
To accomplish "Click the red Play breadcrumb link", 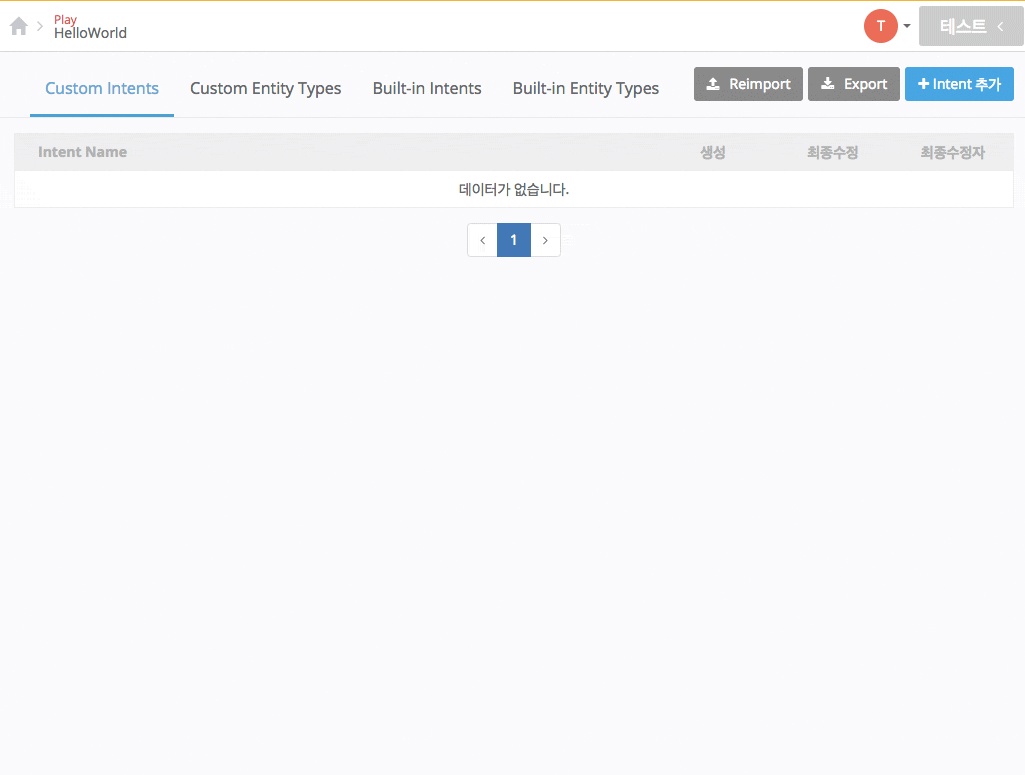I will [65, 19].
